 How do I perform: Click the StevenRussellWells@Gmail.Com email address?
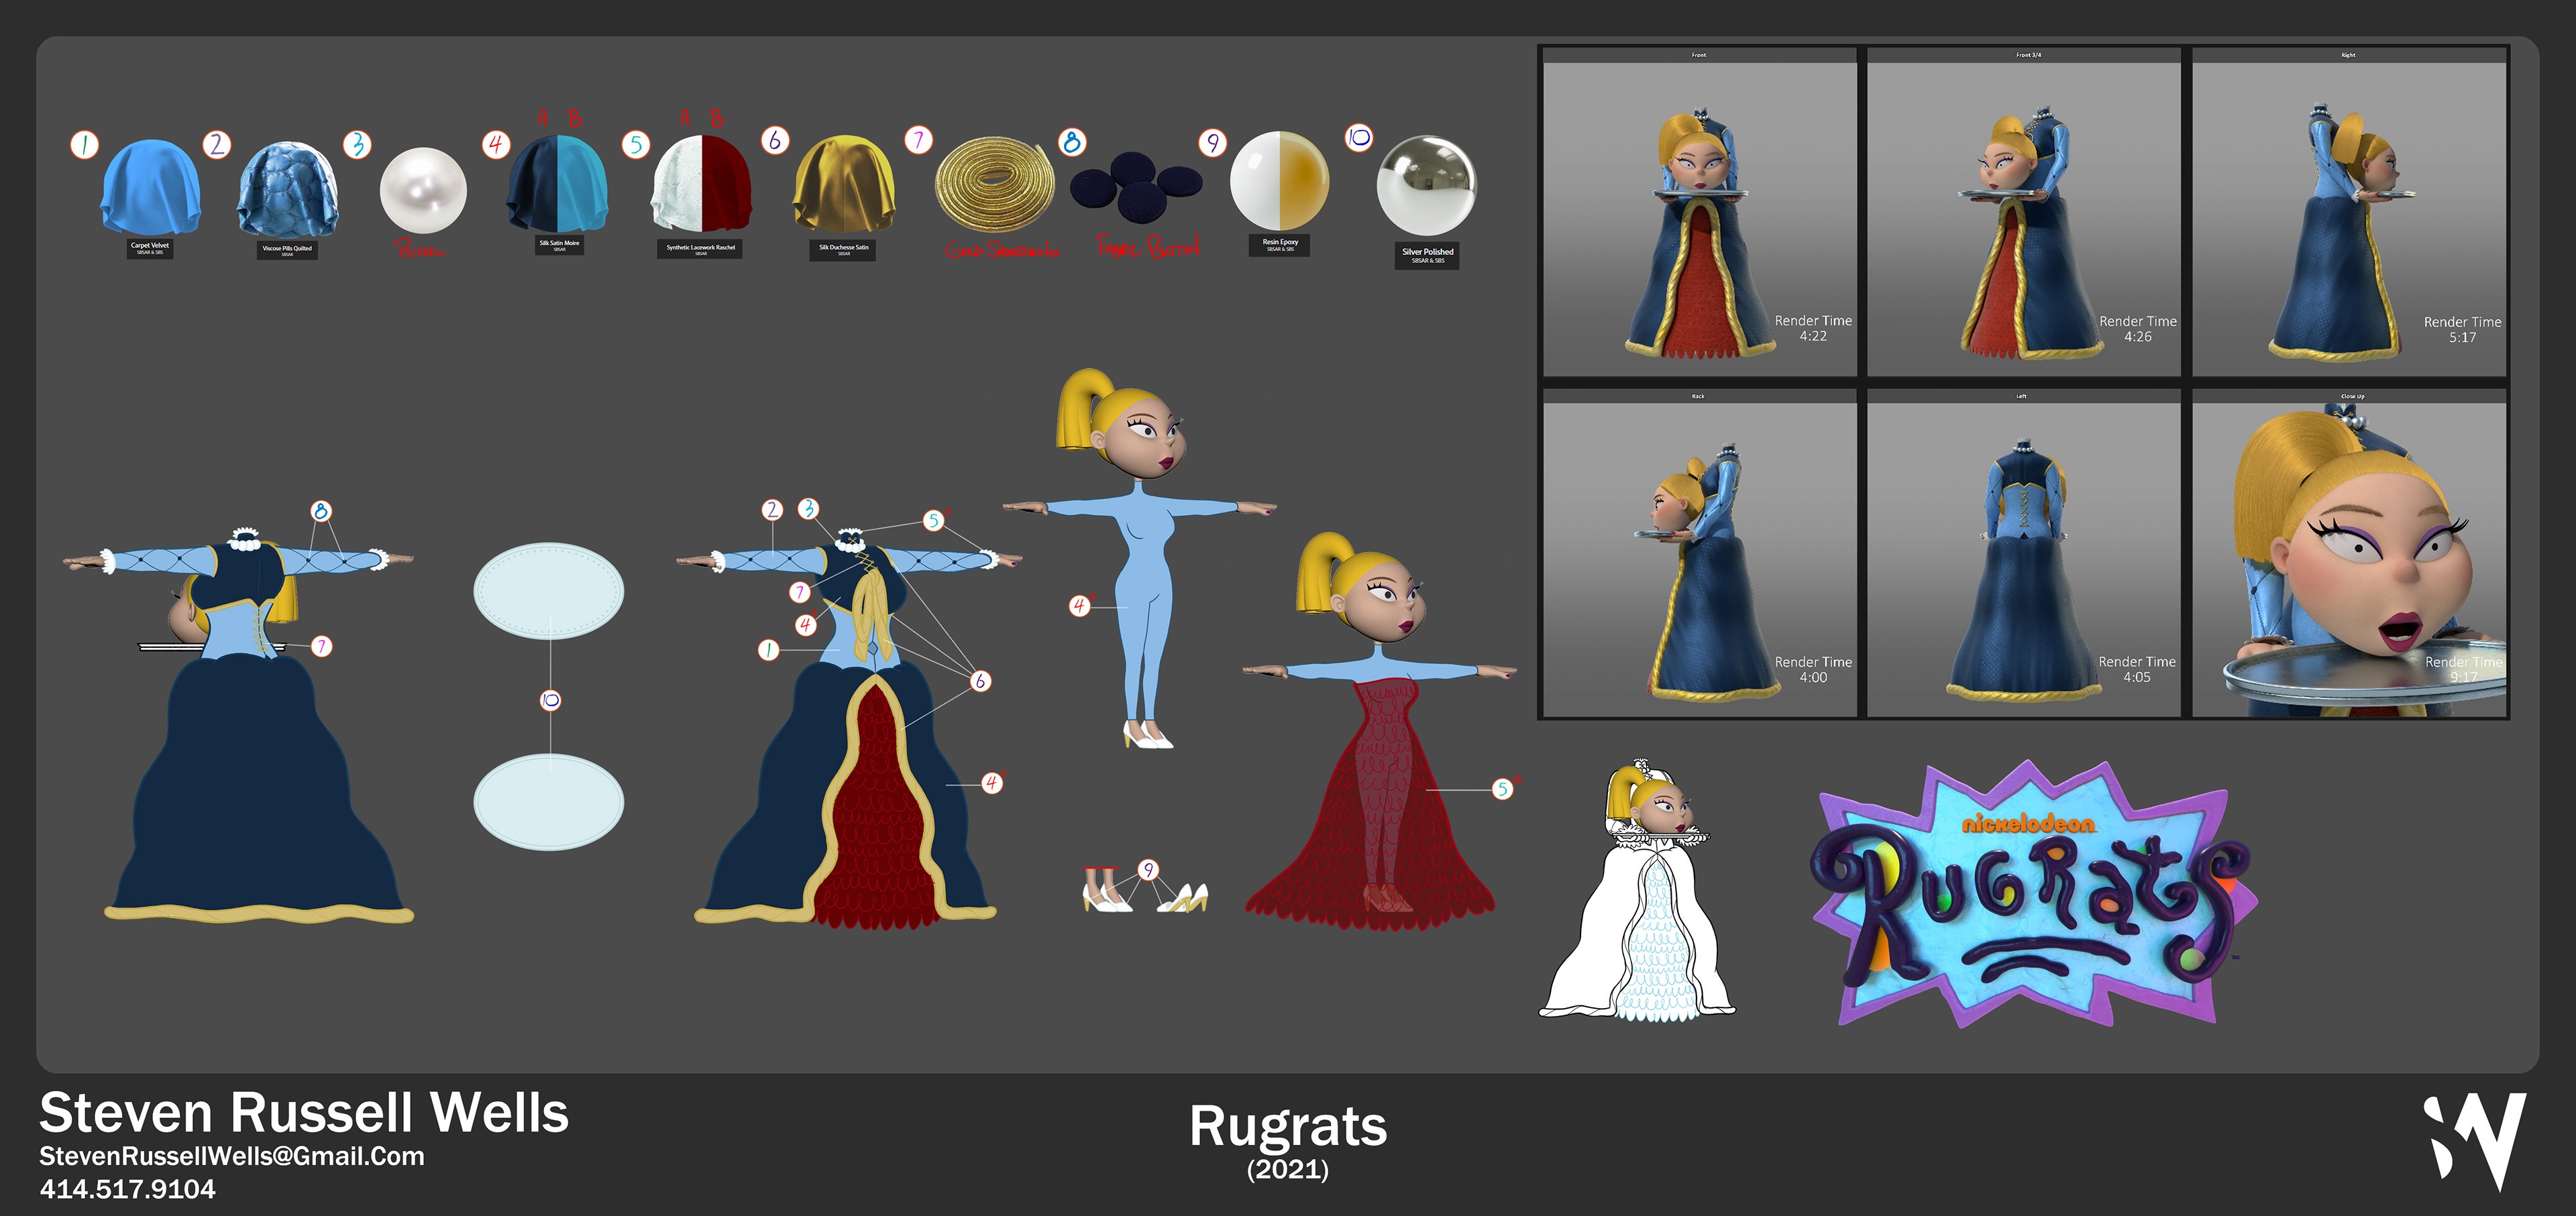point(232,1156)
